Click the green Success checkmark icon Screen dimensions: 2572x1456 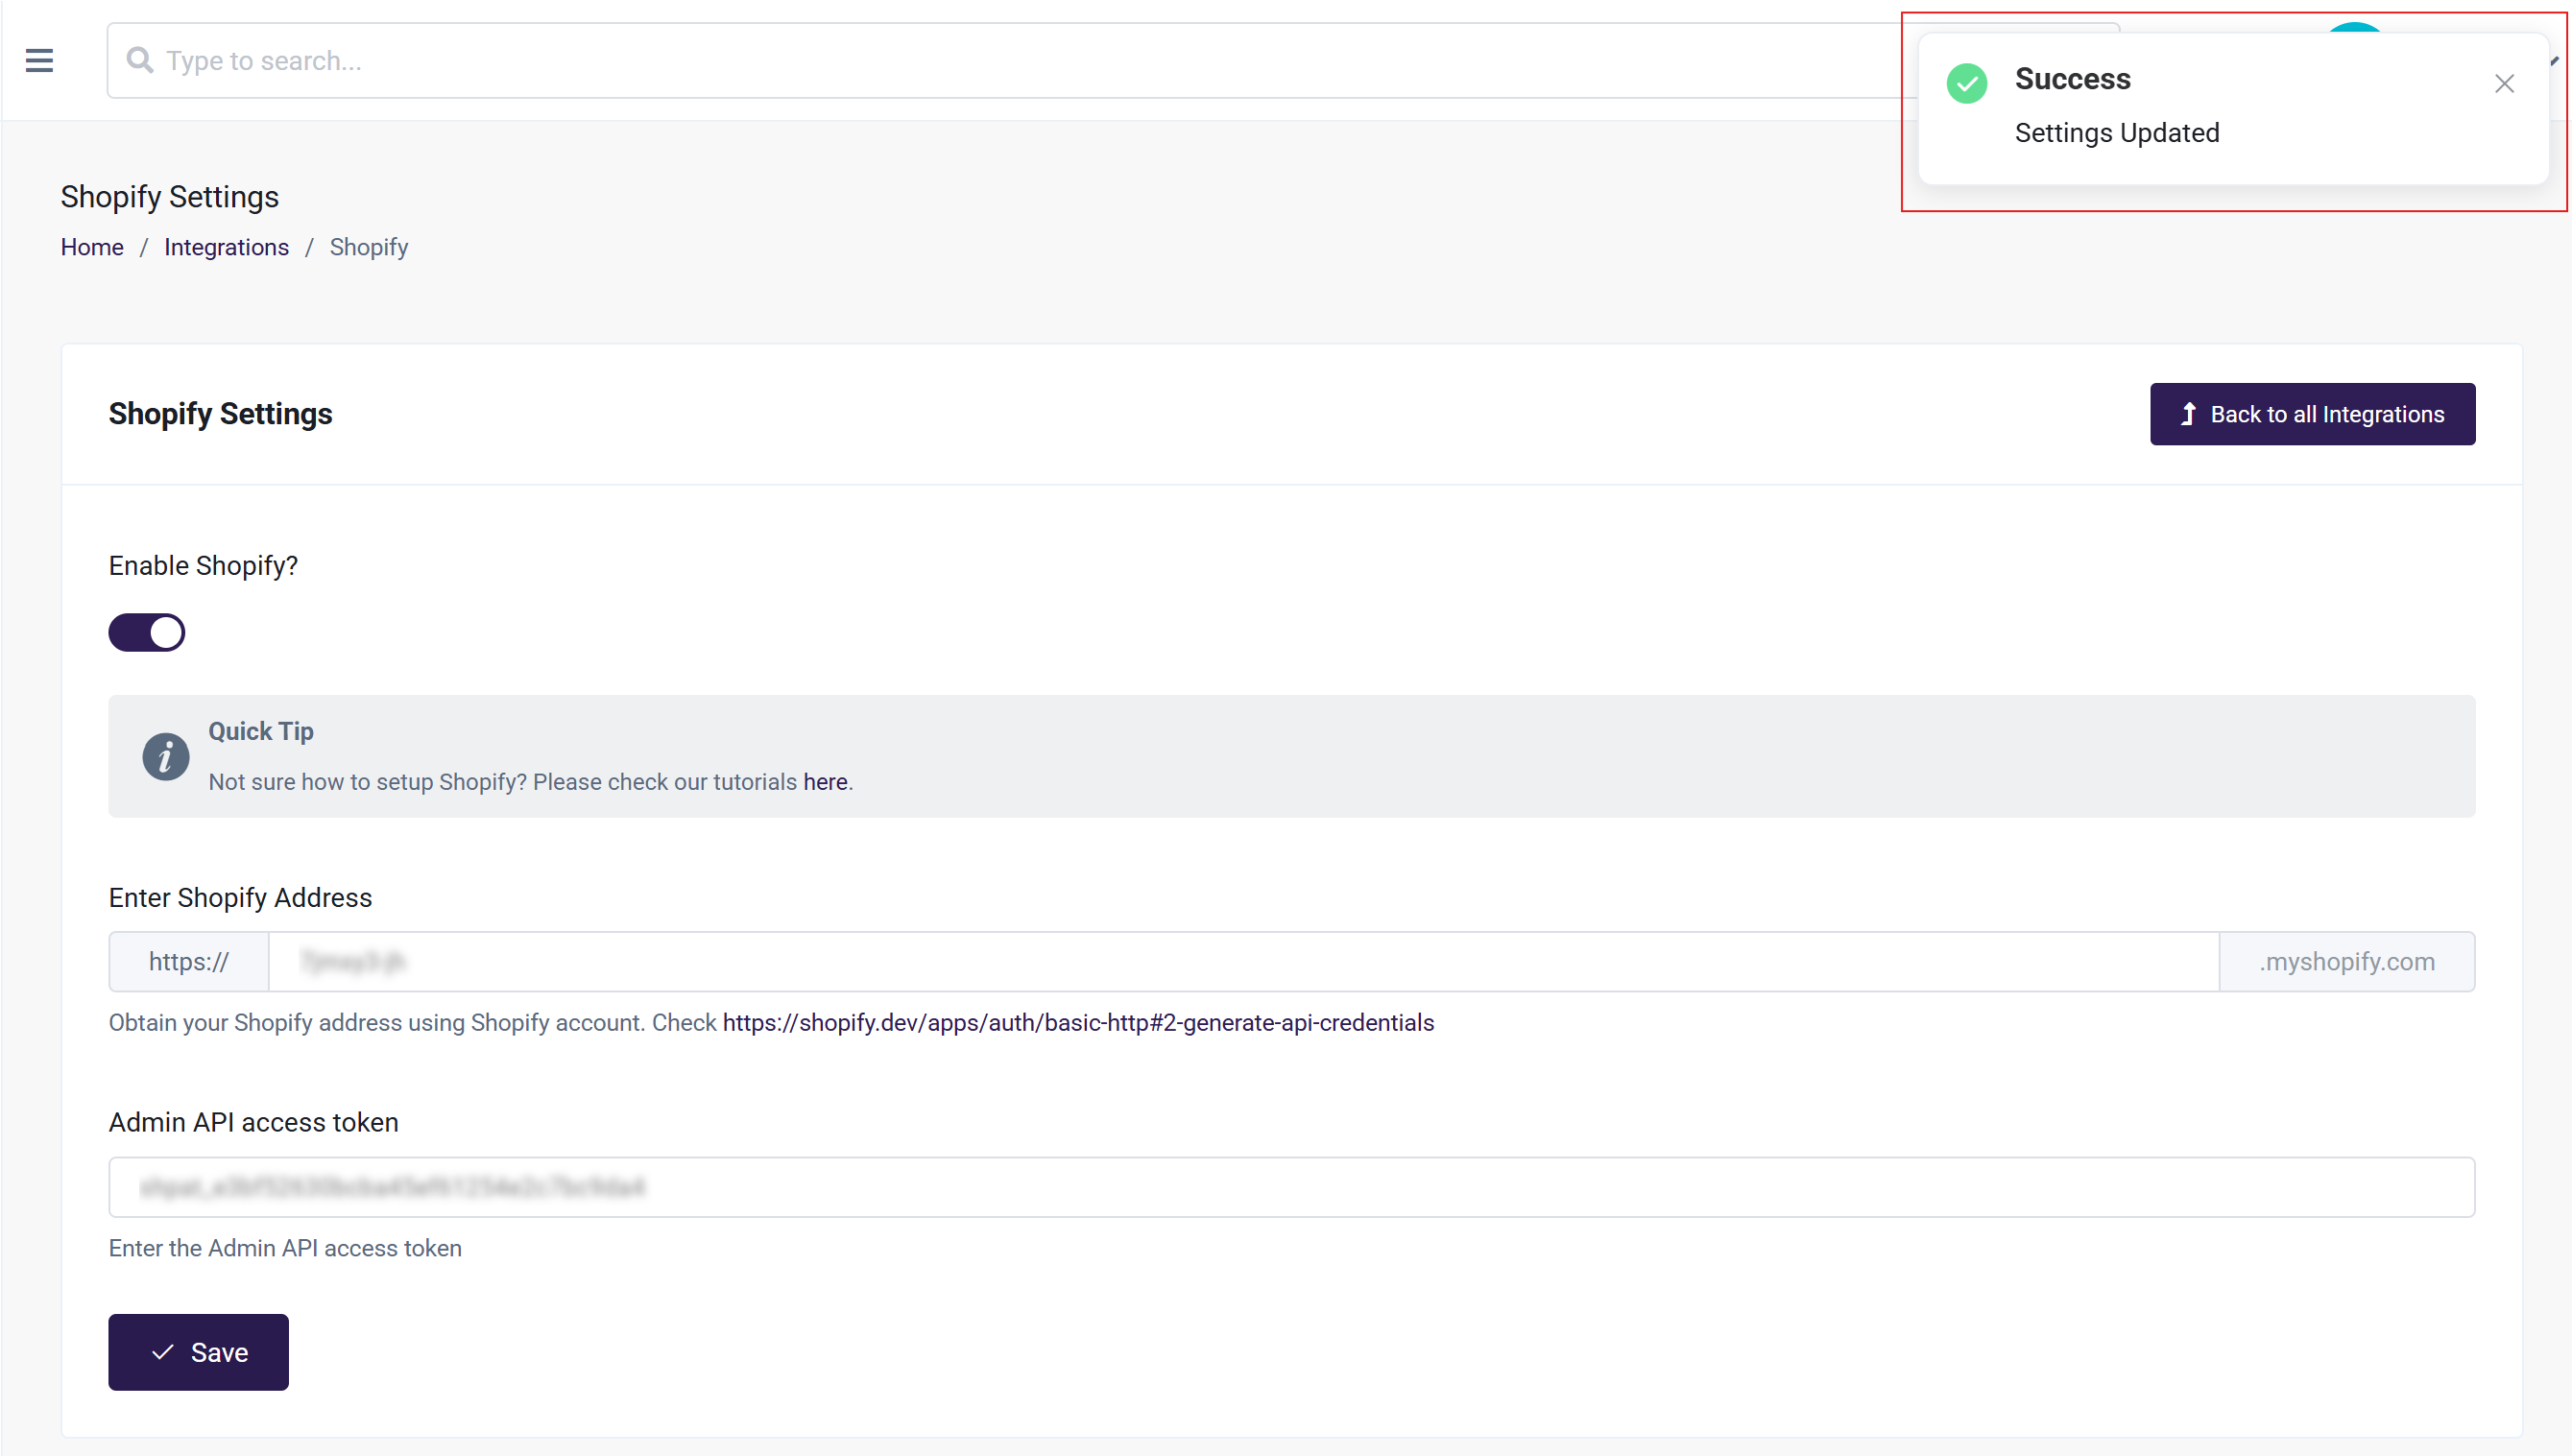pos(1966,83)
